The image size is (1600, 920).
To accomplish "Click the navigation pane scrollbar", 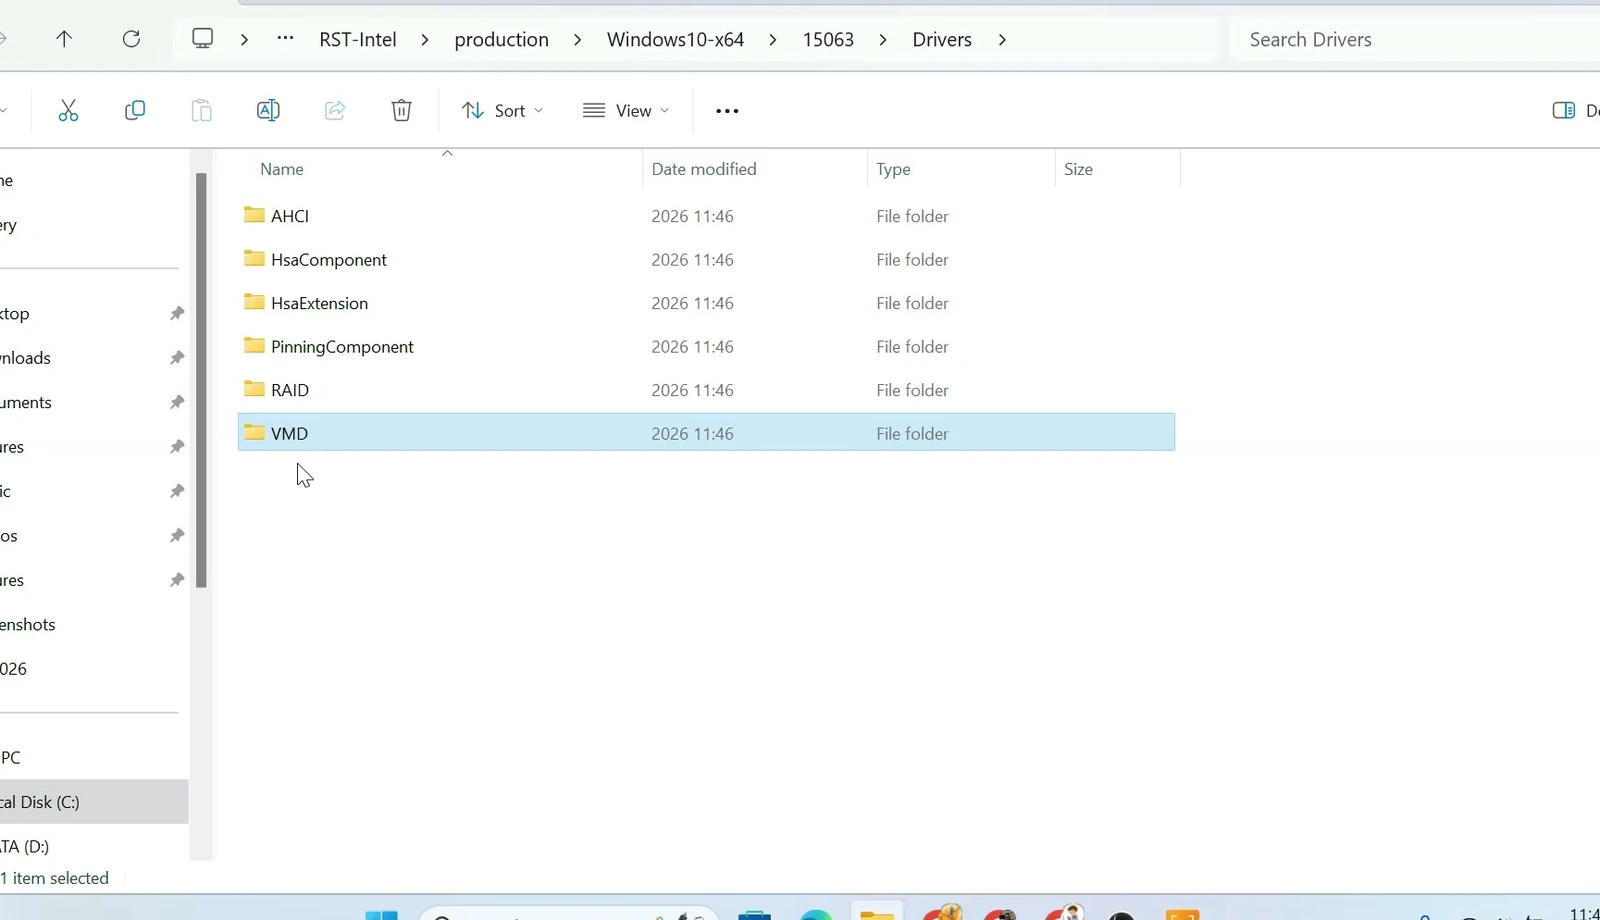I will [201, 380].
